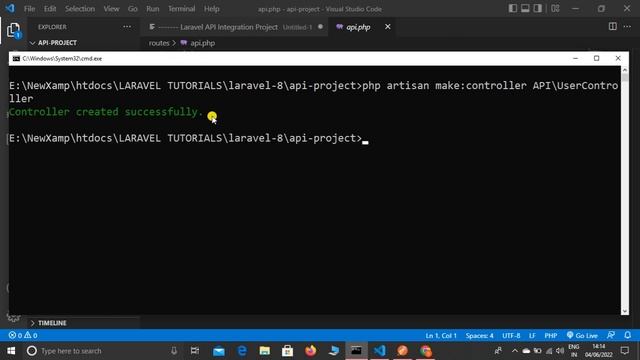The height and width of the screenshot is (360, 640).
Task: Open Google Chrome from taskbar
Action: click(426, 351)
